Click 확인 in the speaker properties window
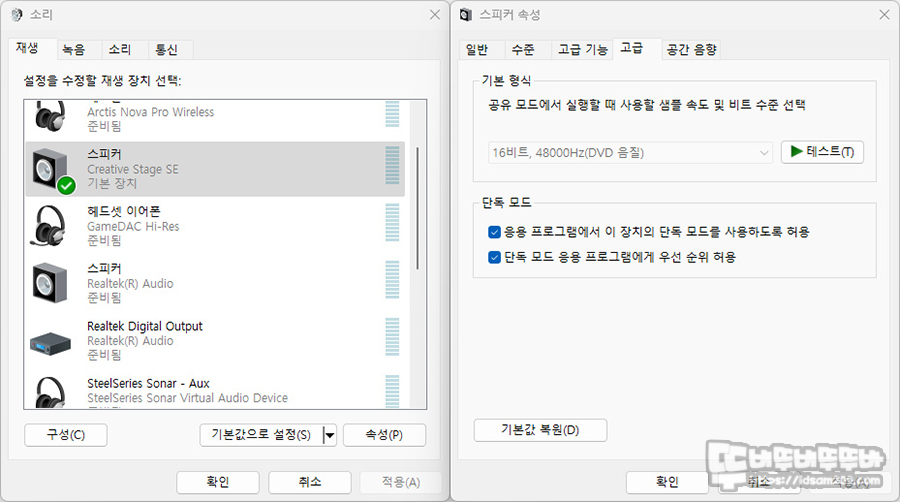This screenshot has height=502, width=900. 667,482
